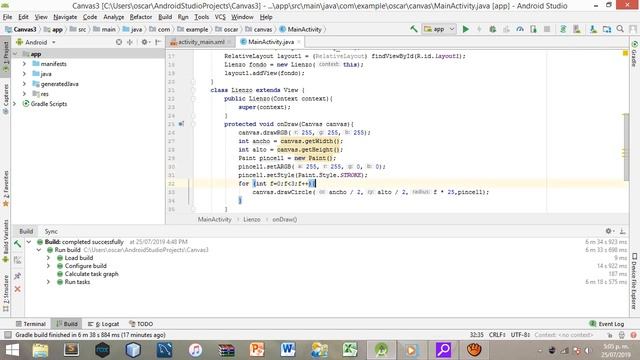Screen dimensions: 640x360
Task: Open the Refactor menu
Action: pyautogui.click(x=140, y=17)
